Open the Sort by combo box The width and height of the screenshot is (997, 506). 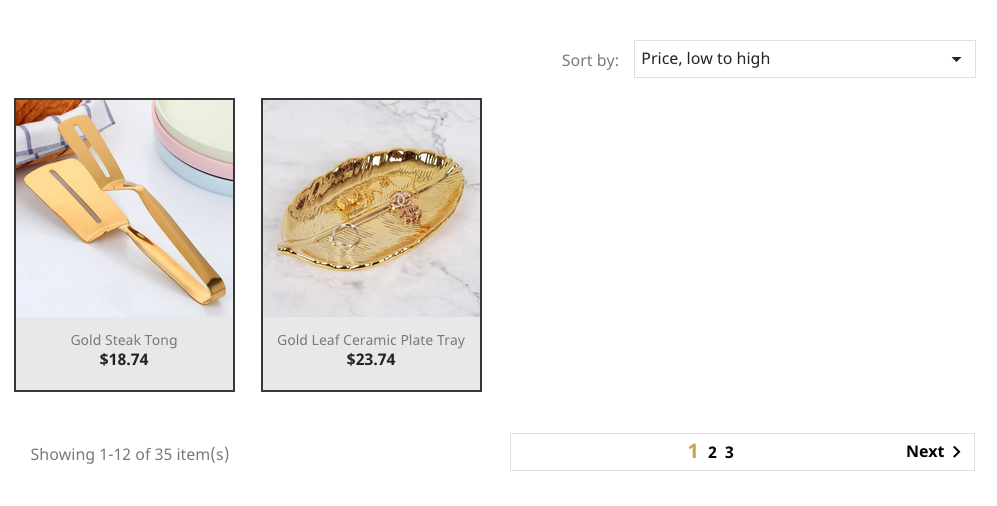804,59
